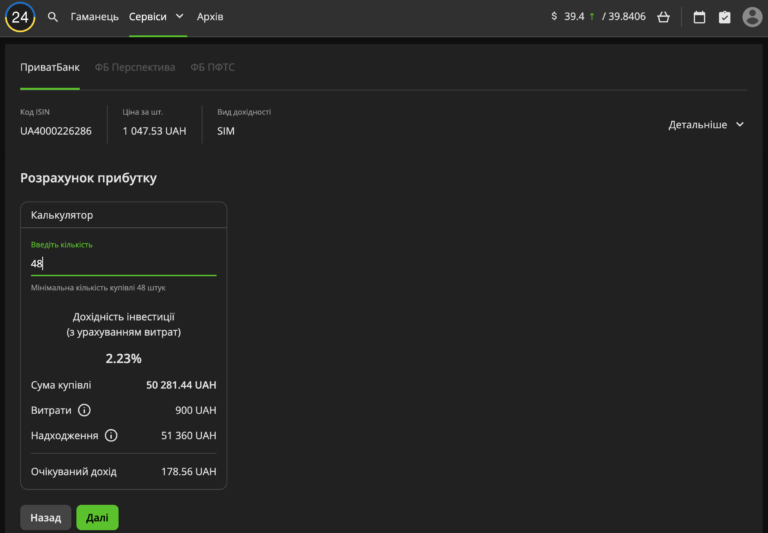Show info about Витрати
The height and width of the screenshot is (533, 768).
pyautogui.click(x=84, y=410)
